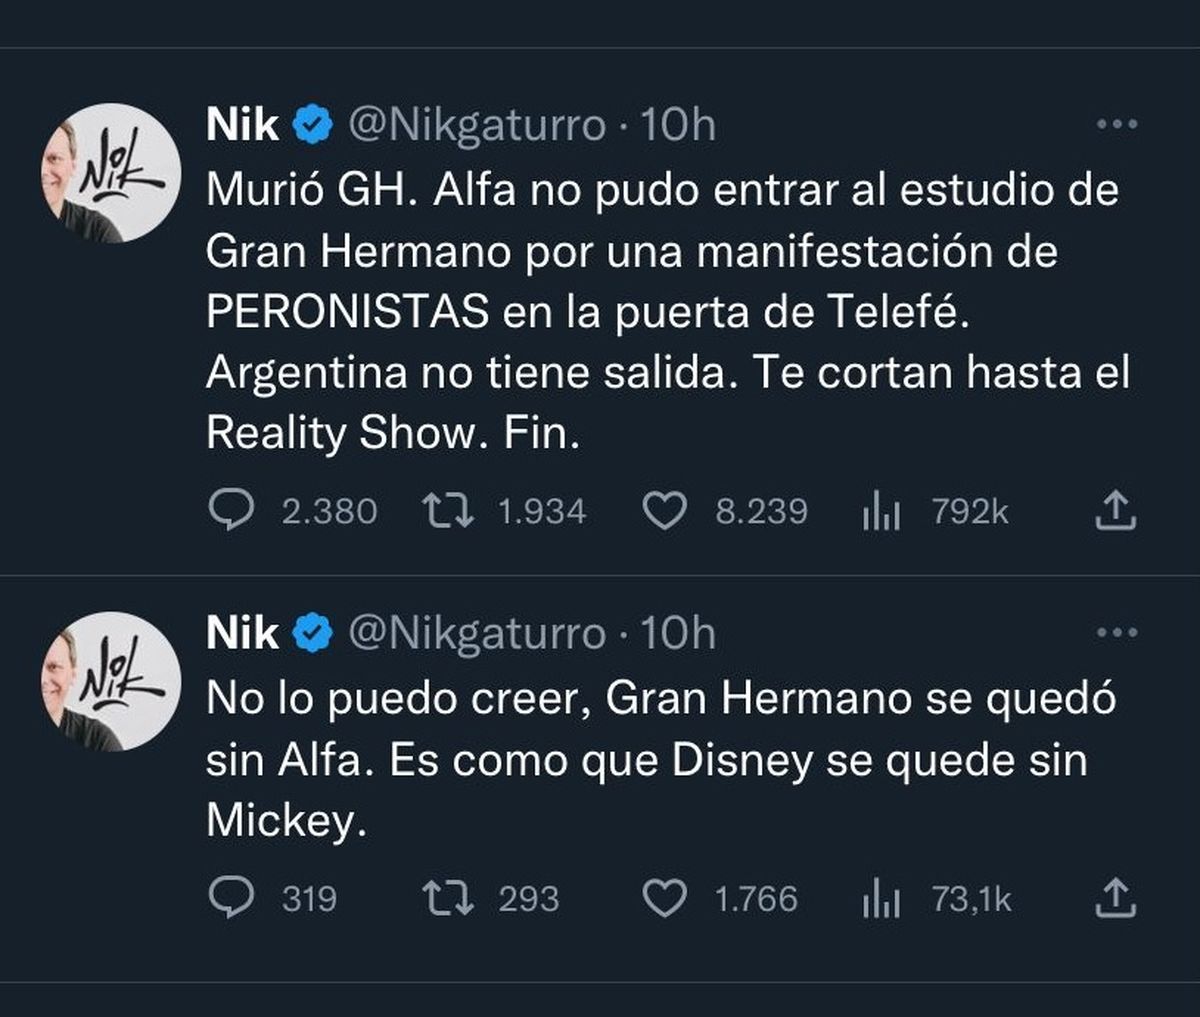Click the 10h timestamp on first tweet
Viewport: 1200px width, 1017px height.
tap(677, 126)
